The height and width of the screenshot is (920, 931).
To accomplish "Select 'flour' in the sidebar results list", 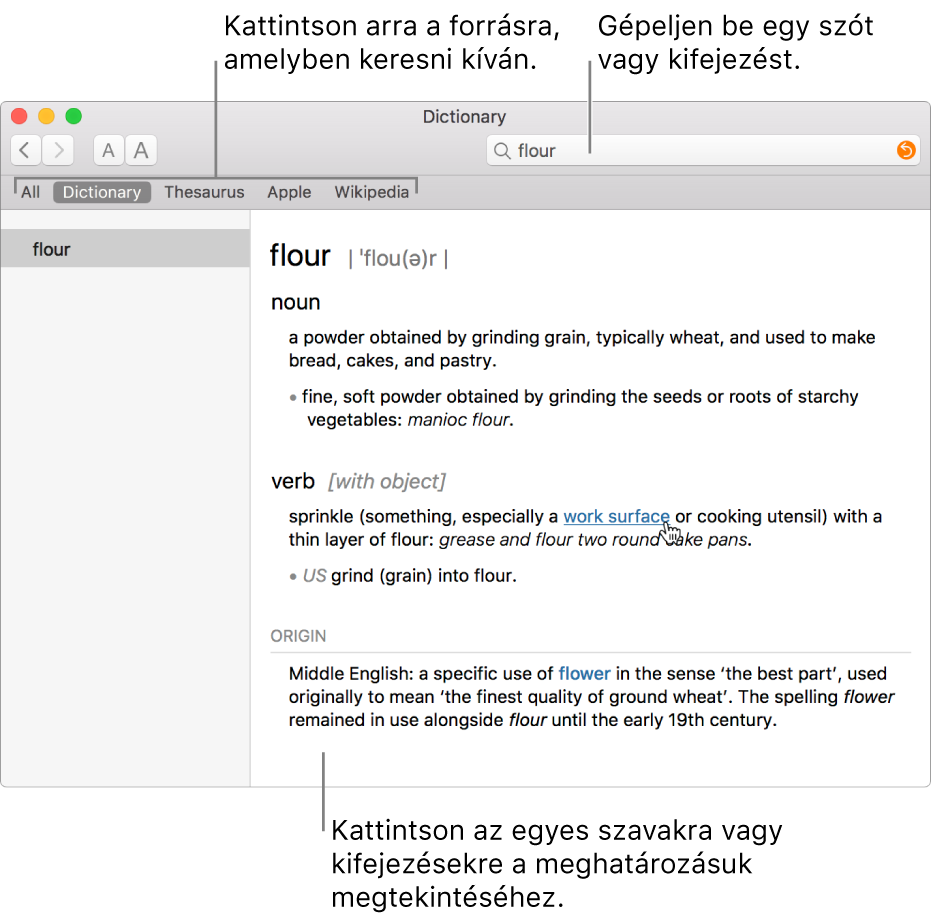I will pyautogui.click(x=125, y=248).
